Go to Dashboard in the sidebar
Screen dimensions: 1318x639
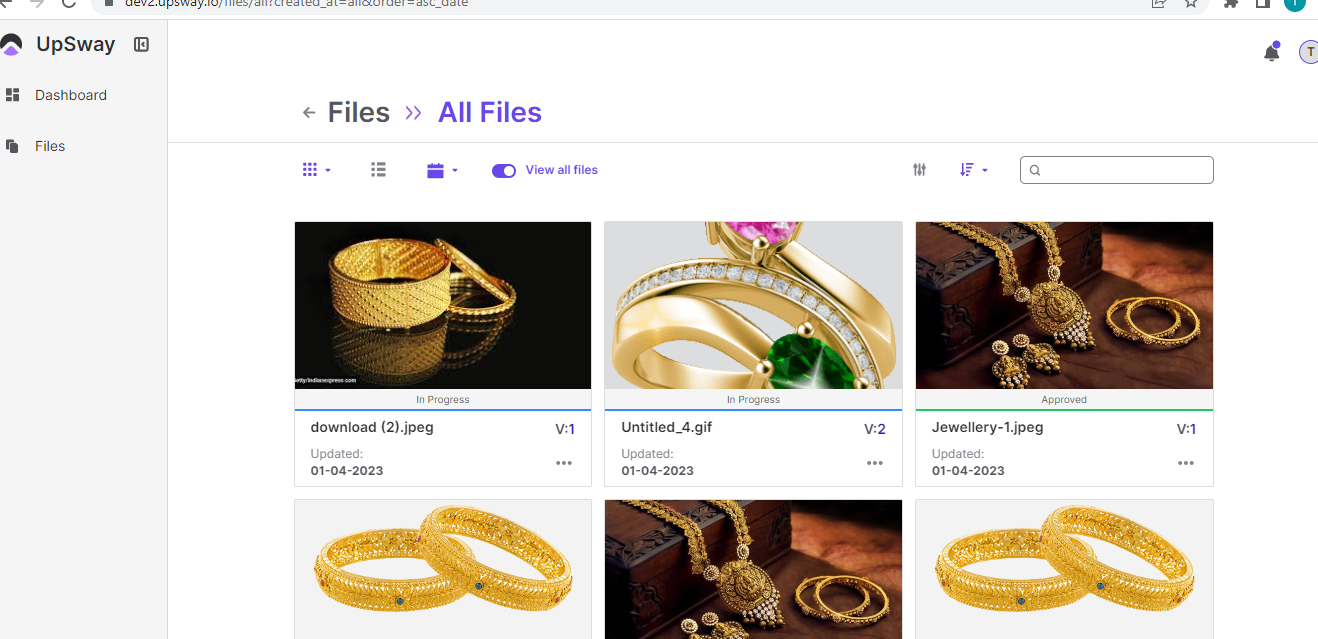[70, 95]
